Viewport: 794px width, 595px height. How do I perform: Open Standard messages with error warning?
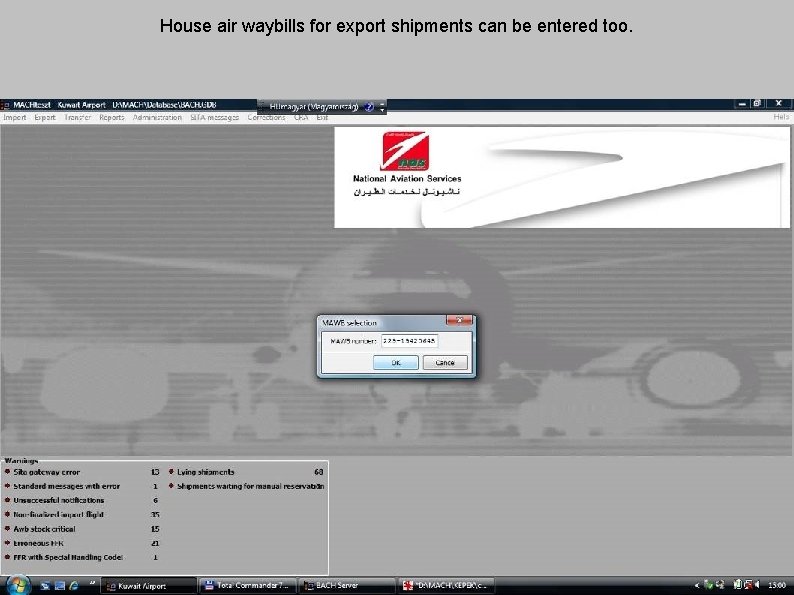(x=67, y=486)
